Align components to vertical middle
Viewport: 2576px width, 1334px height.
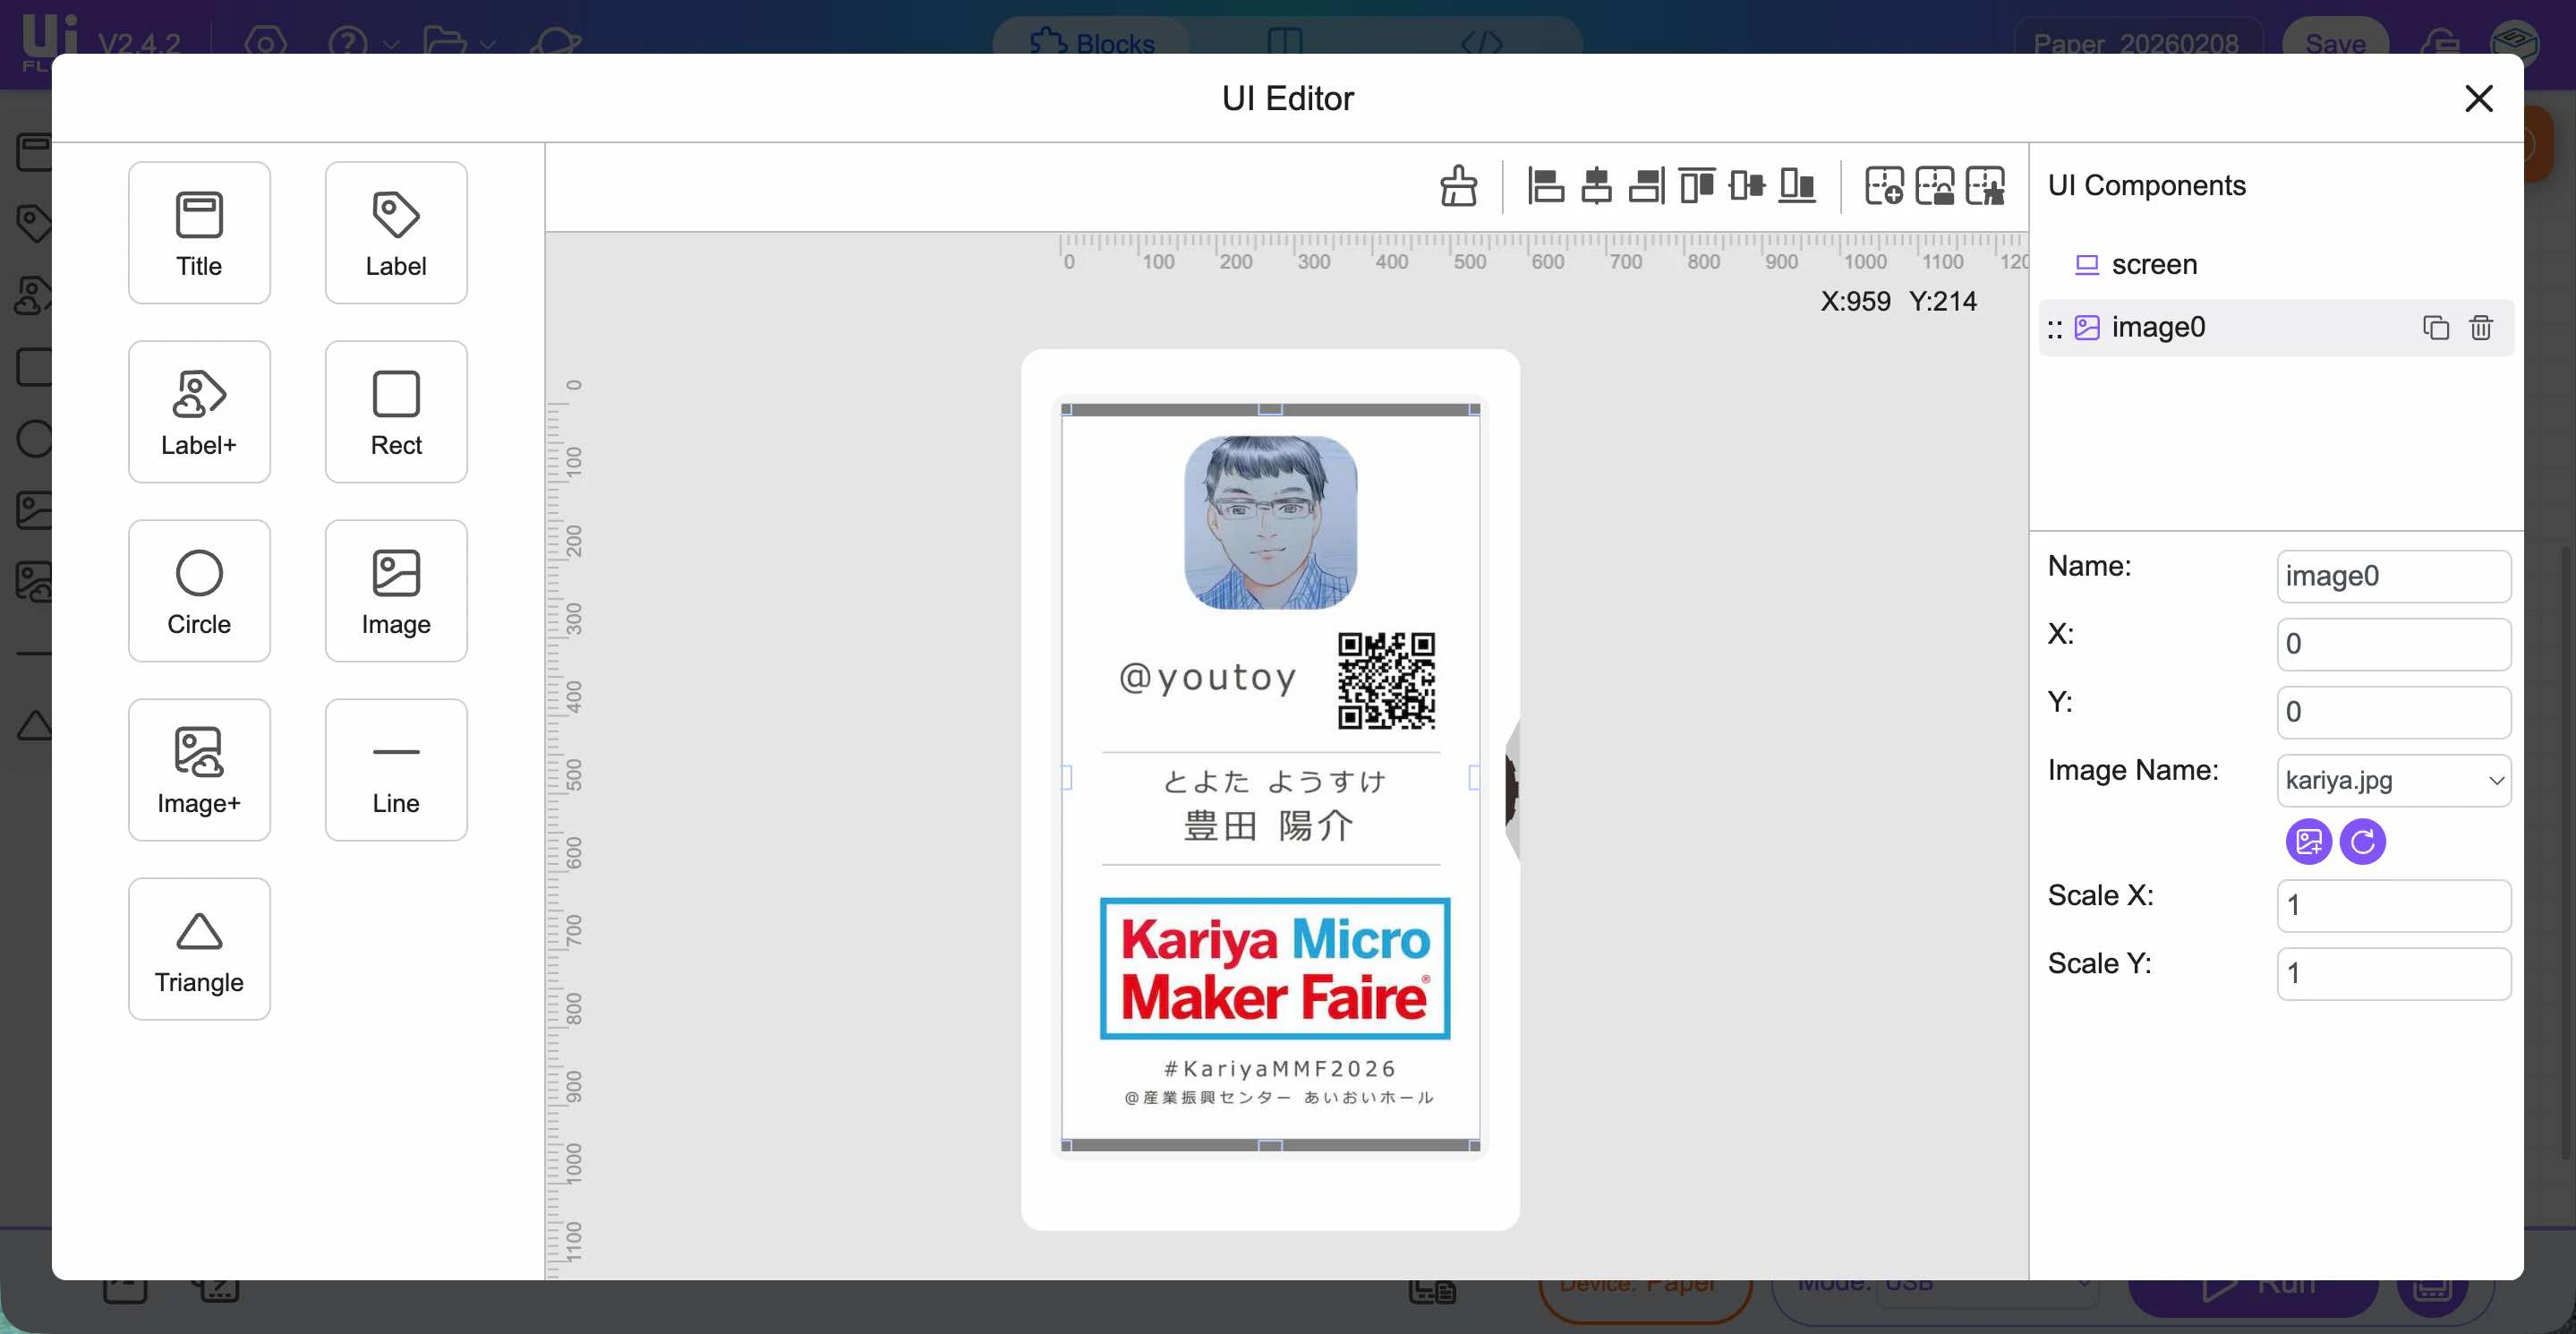tap(1746, 186)
